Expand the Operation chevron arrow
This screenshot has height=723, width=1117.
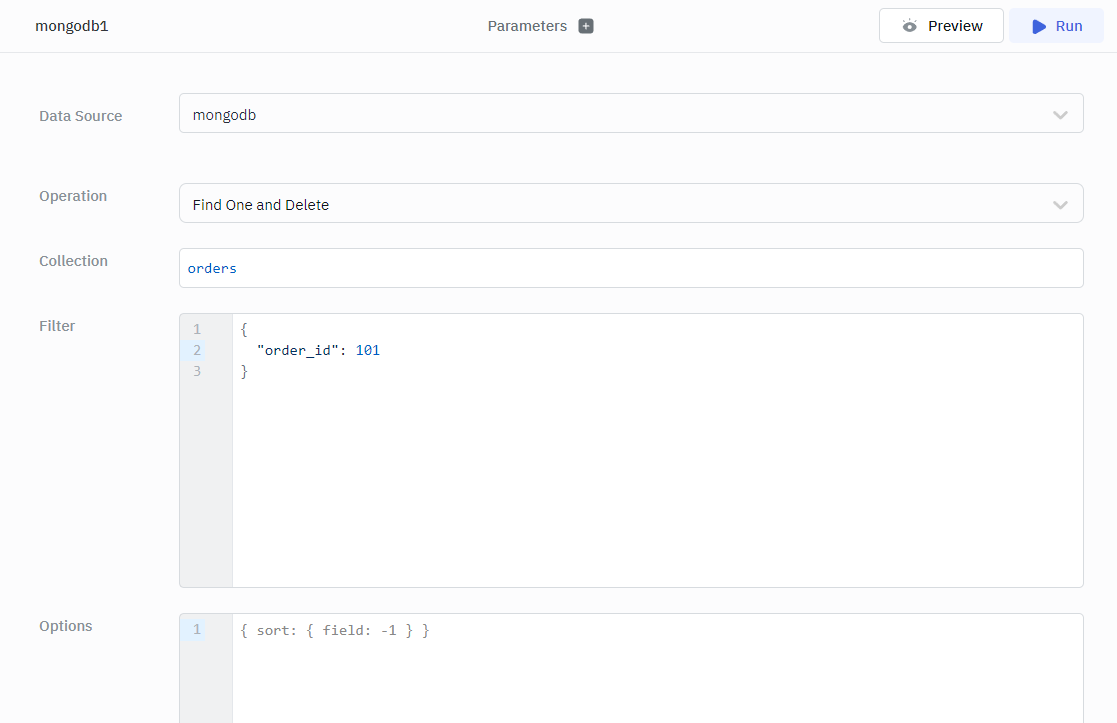1060,204
